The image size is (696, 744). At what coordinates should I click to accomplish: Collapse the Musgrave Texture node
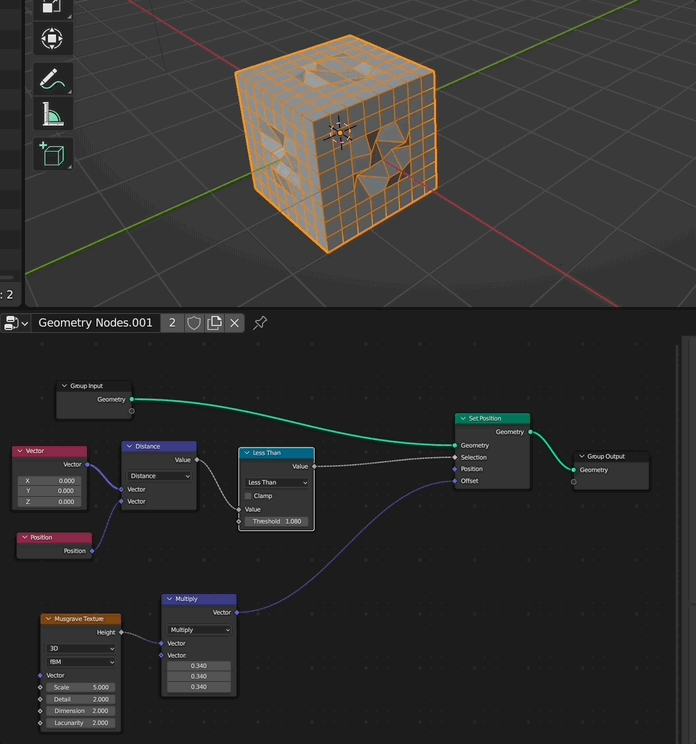tap(48, 619)
